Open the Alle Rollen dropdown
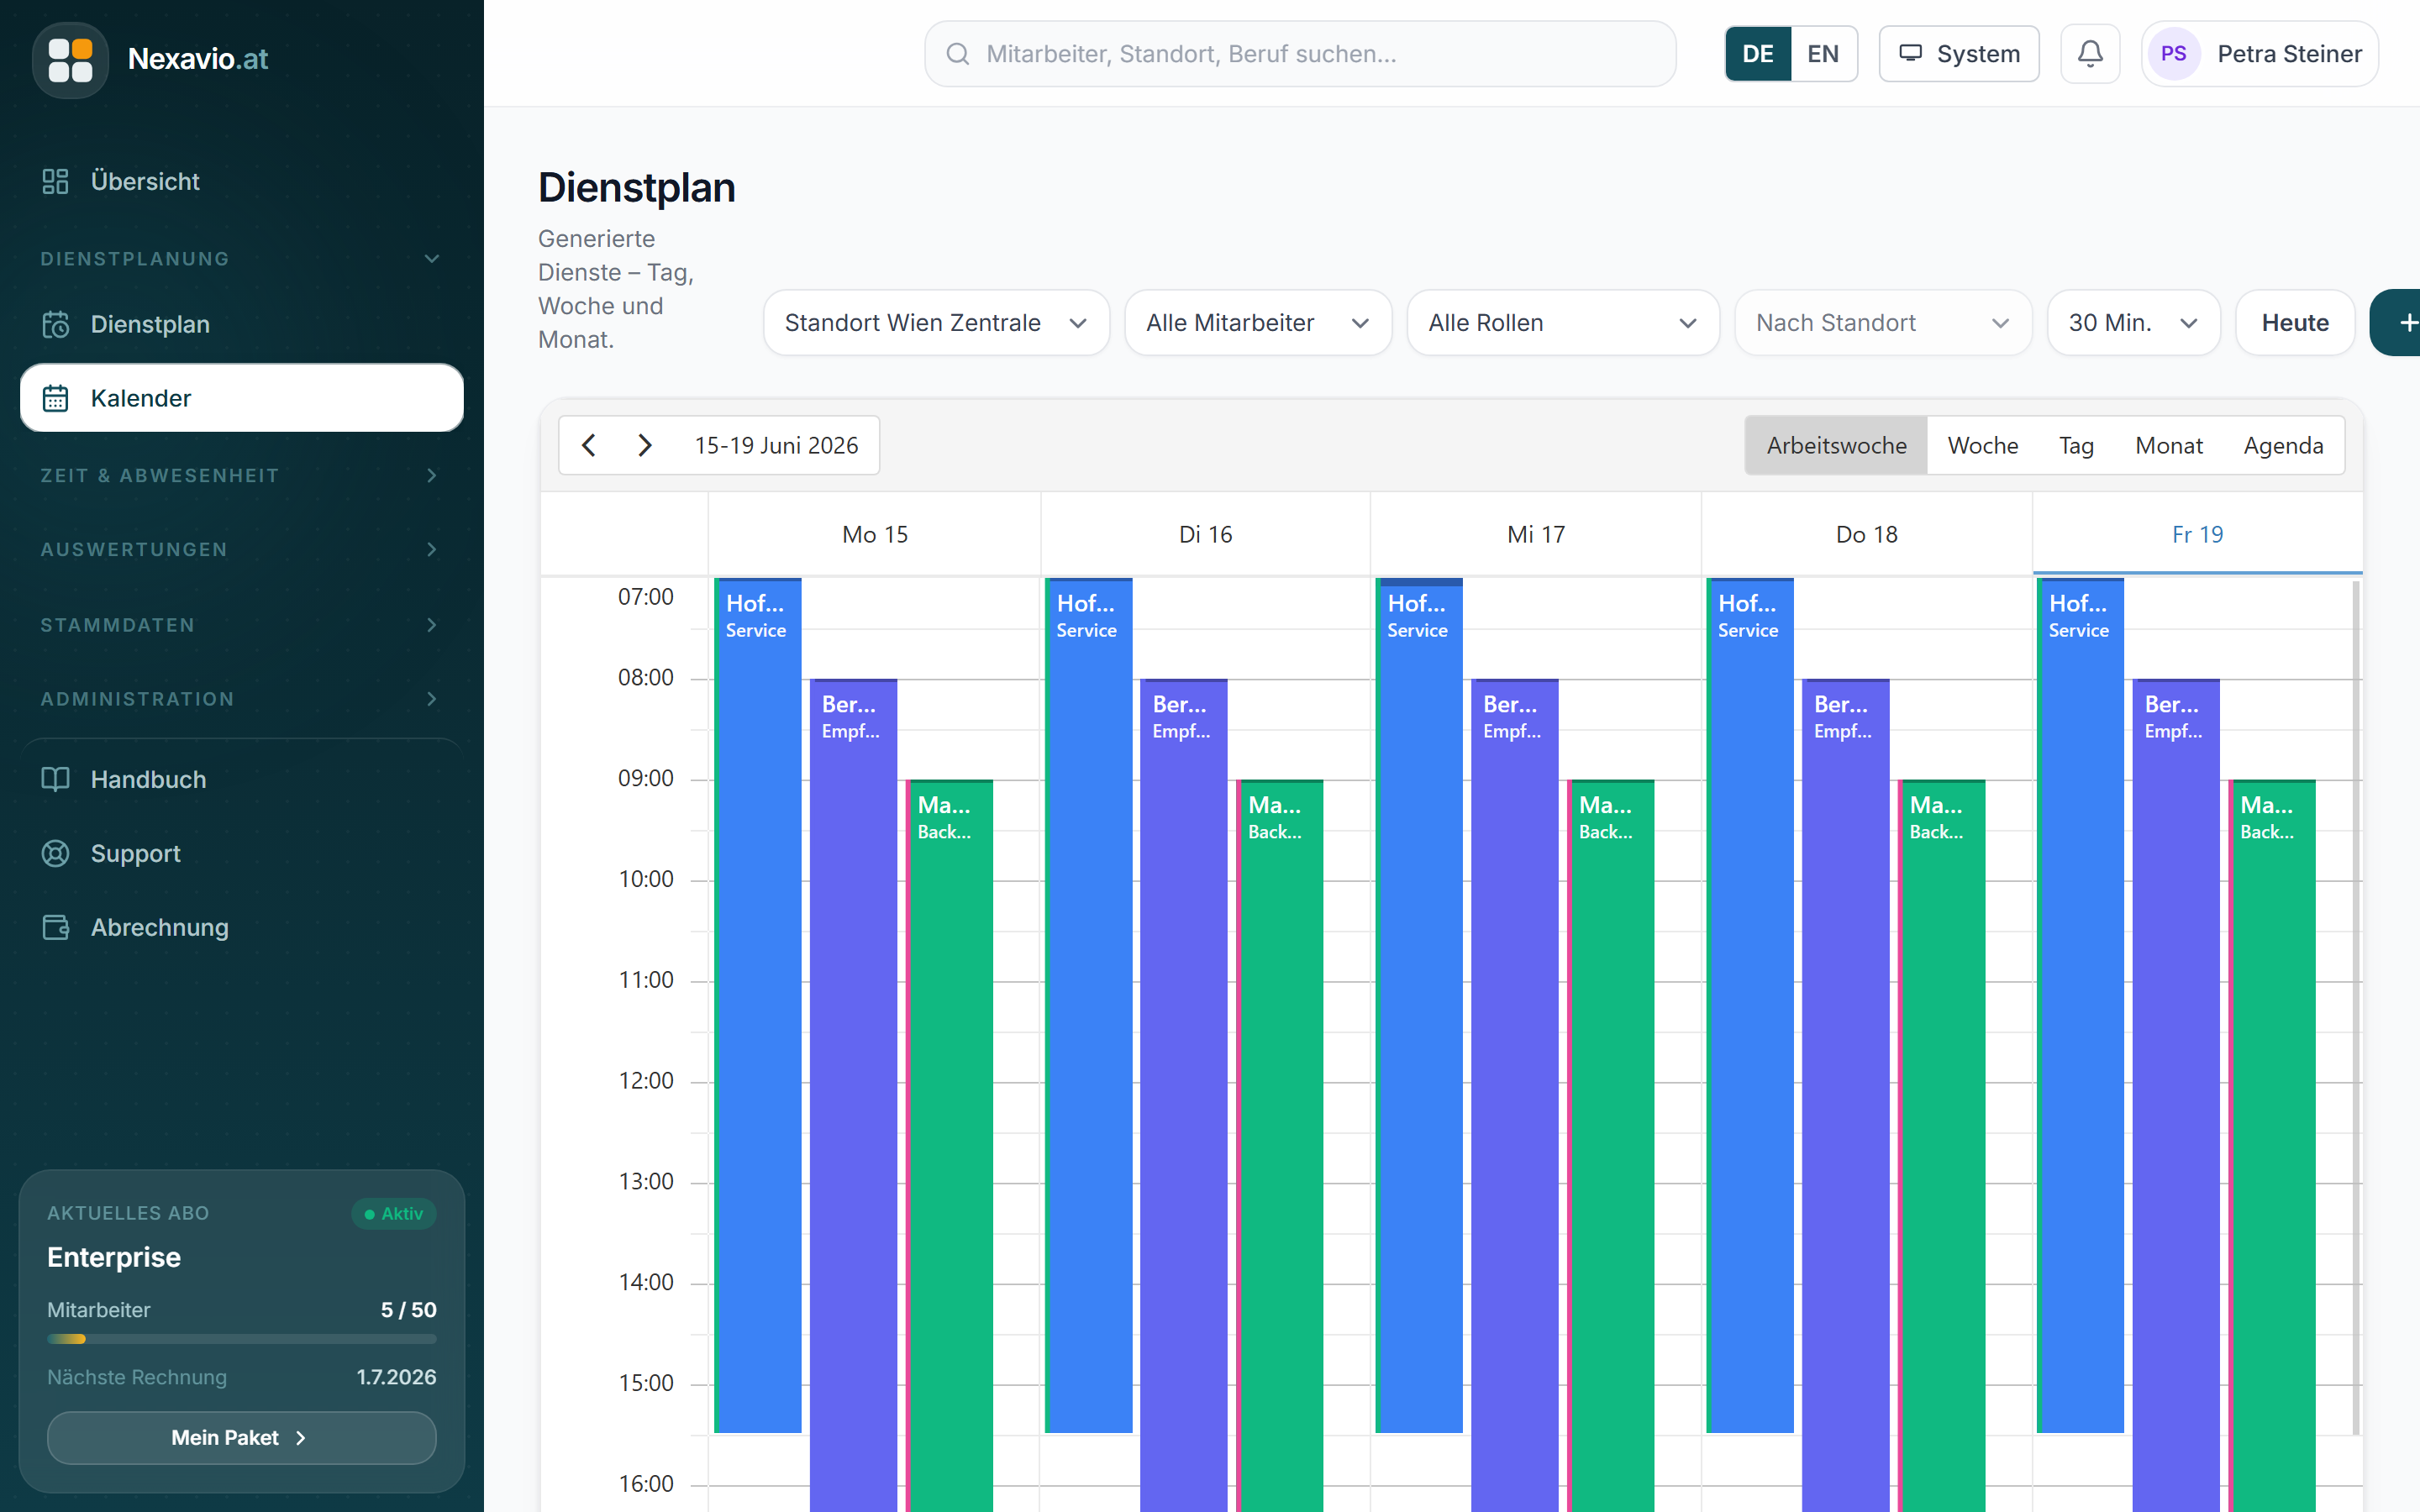Screen dimensions: 2420x1512 1563,323
